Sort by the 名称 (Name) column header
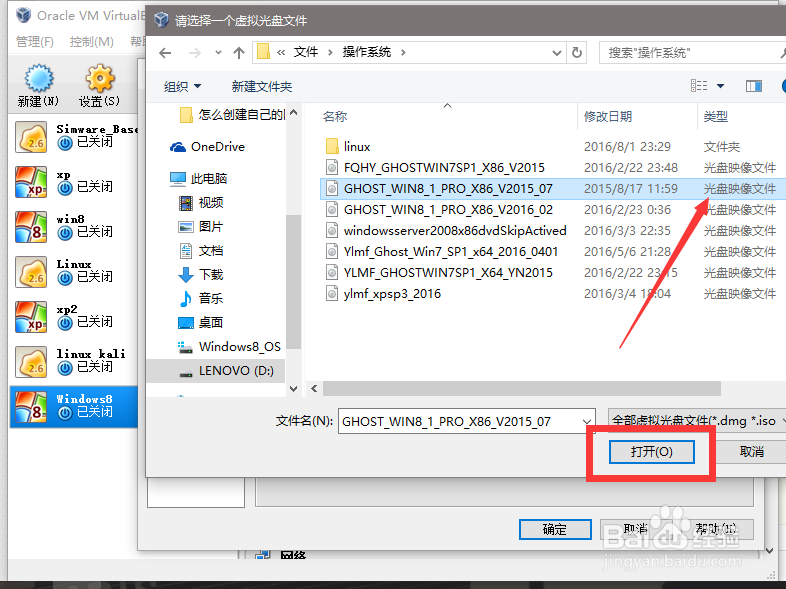Screen dimensions: 786x589 click(x=335, y=116)
